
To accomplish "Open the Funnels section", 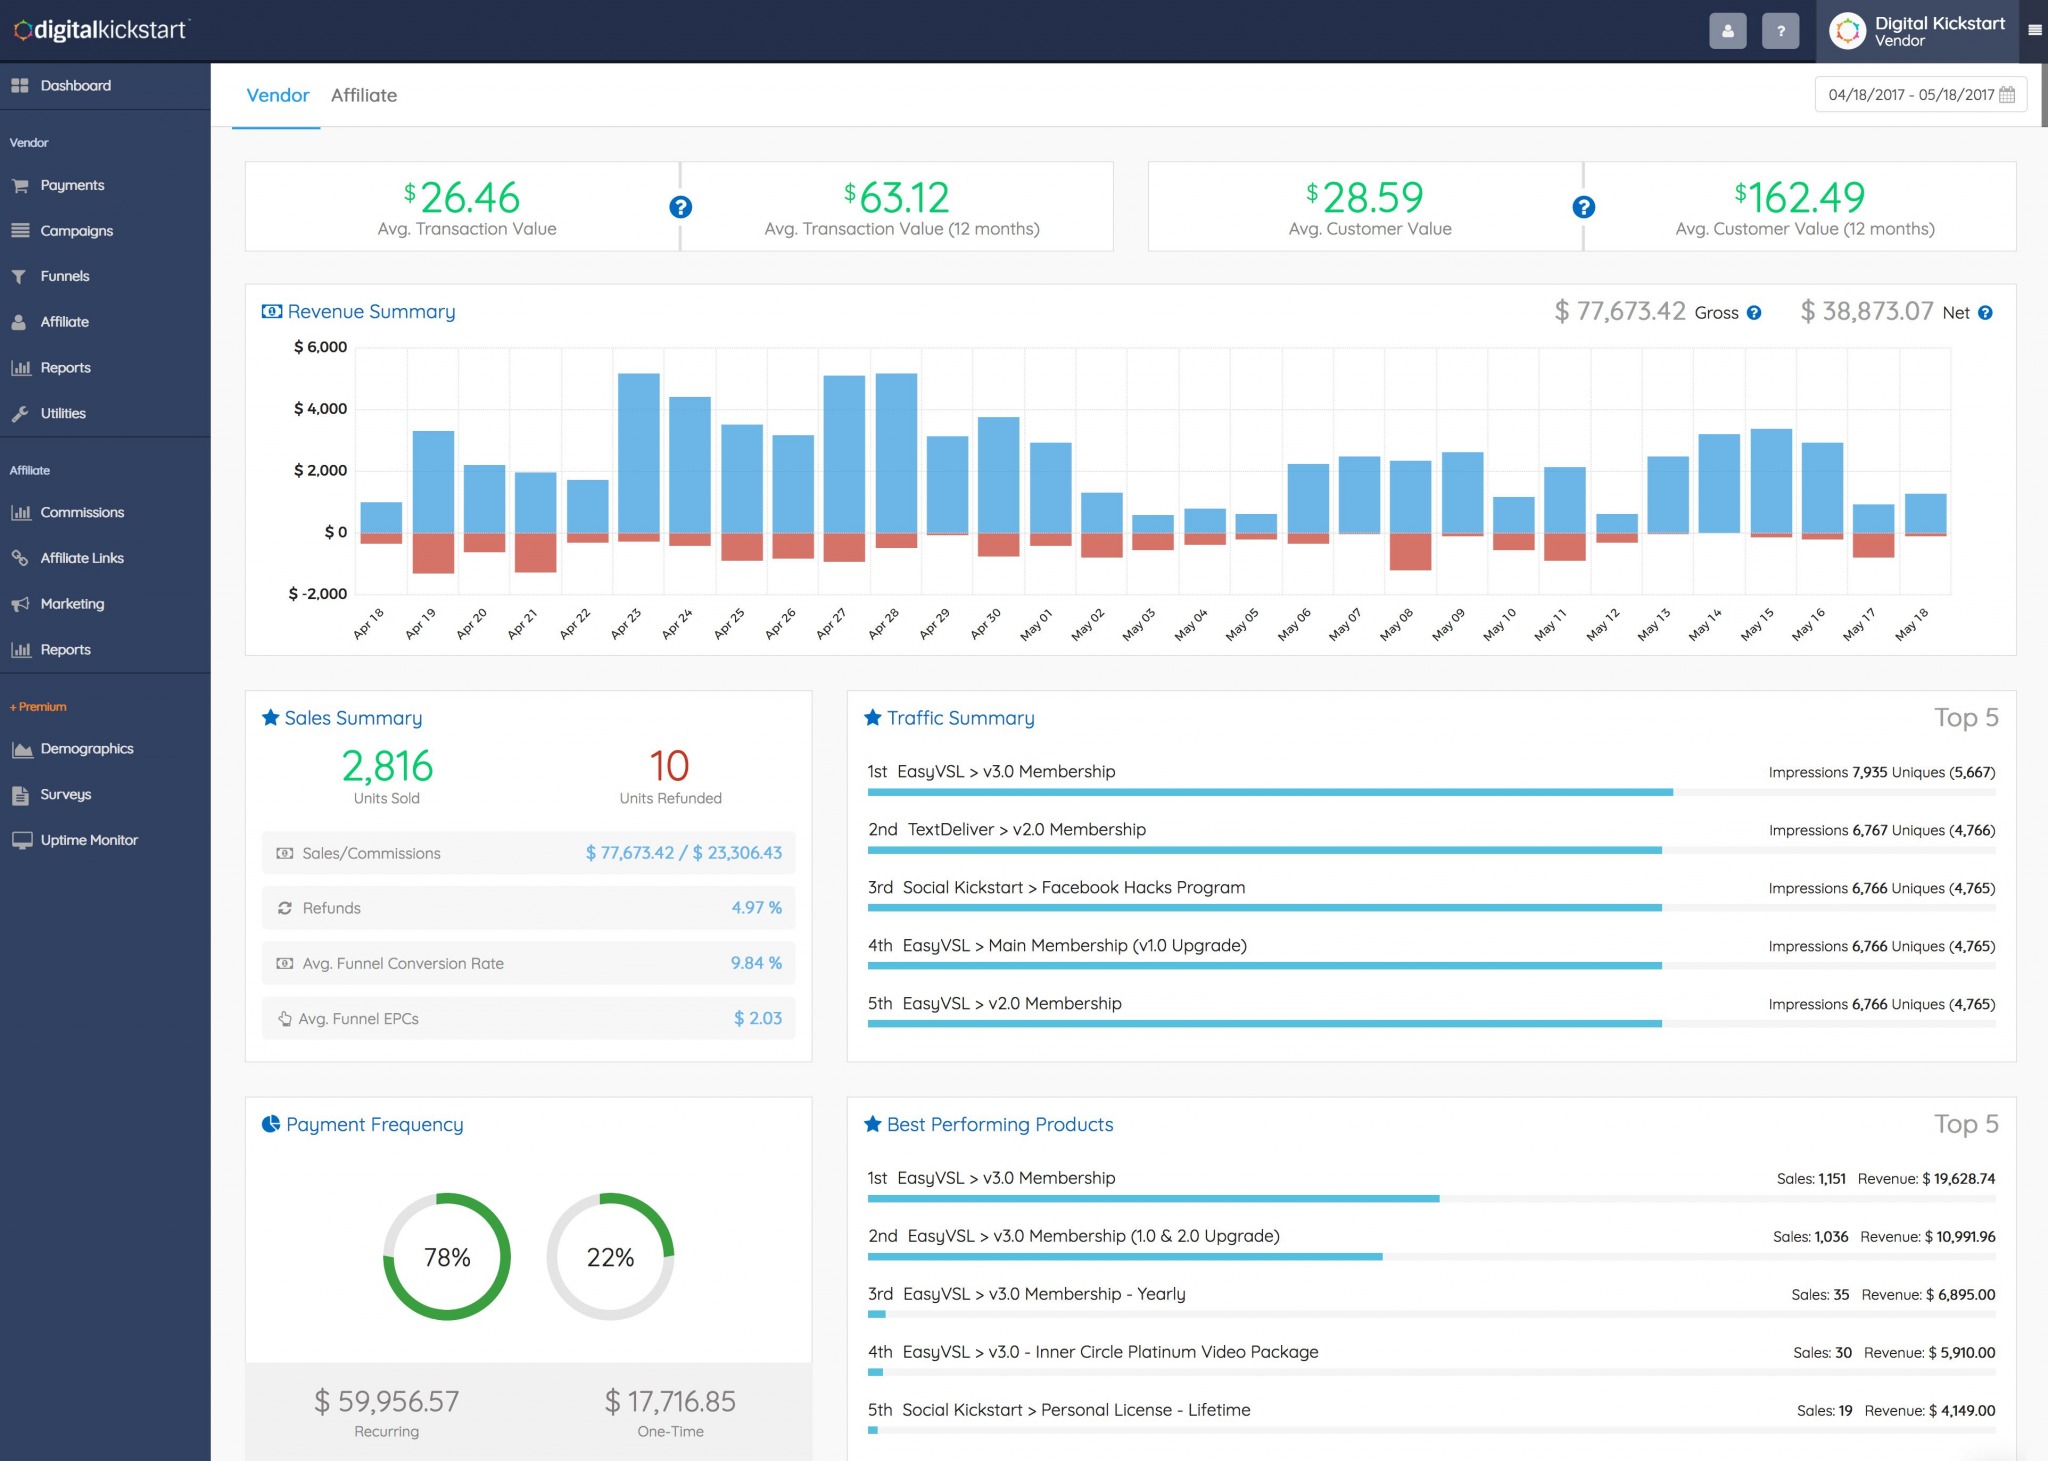I will coord(67,275).
